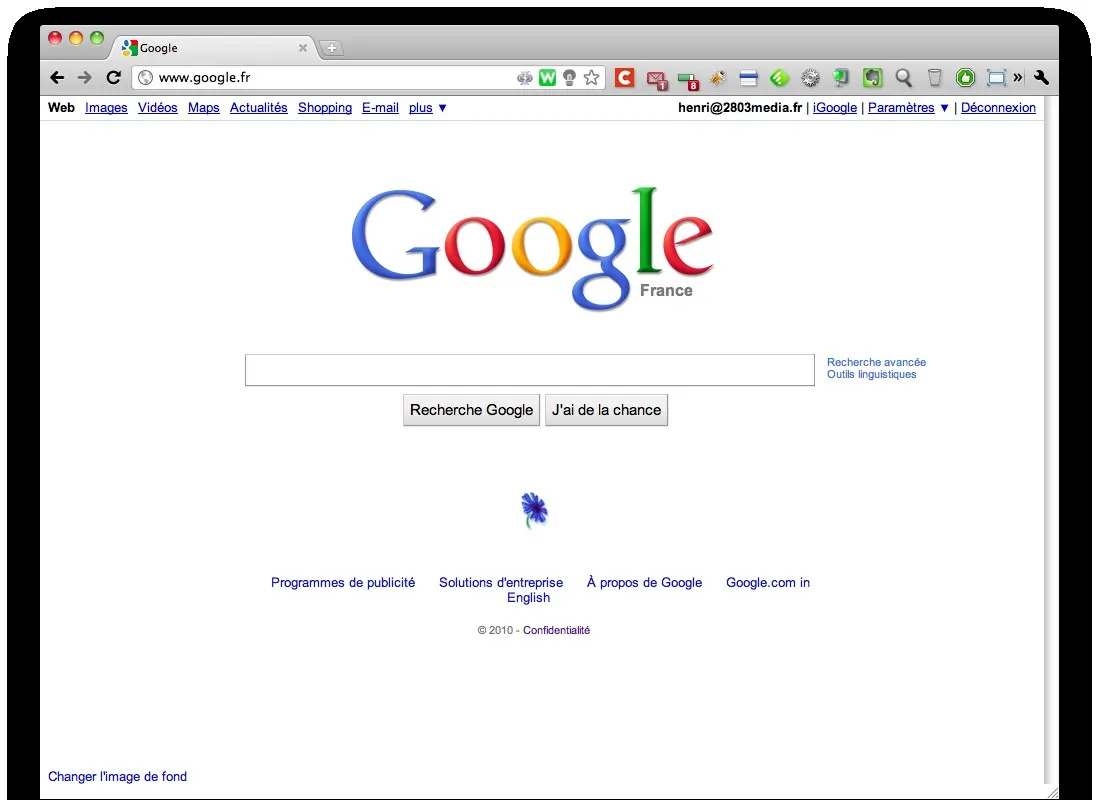This screenshot has height=800, width=1099.
Task: Click the blue flower image
Action: 534,510
